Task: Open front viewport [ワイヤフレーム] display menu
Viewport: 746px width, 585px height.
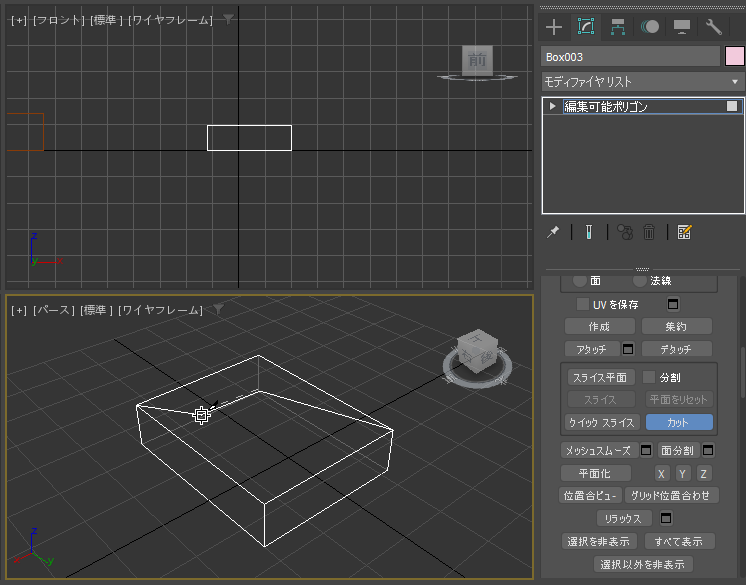Action: [x=170, y=20]
